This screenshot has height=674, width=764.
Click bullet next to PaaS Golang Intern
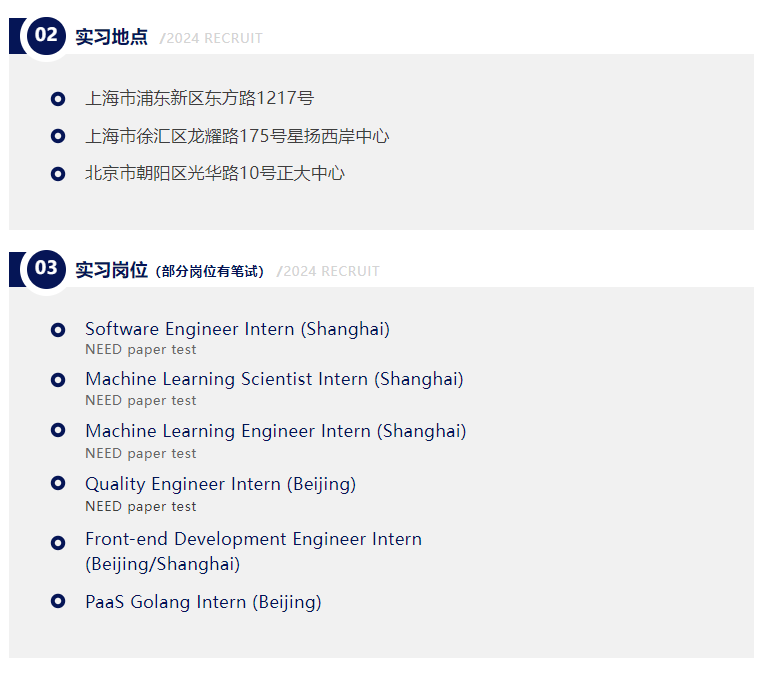tap(58, 602)
